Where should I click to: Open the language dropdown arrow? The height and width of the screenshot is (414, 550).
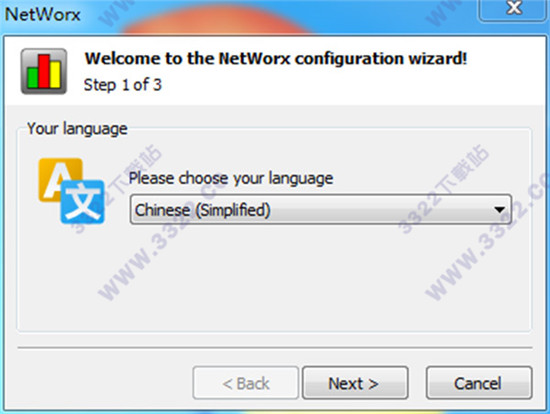499,210
